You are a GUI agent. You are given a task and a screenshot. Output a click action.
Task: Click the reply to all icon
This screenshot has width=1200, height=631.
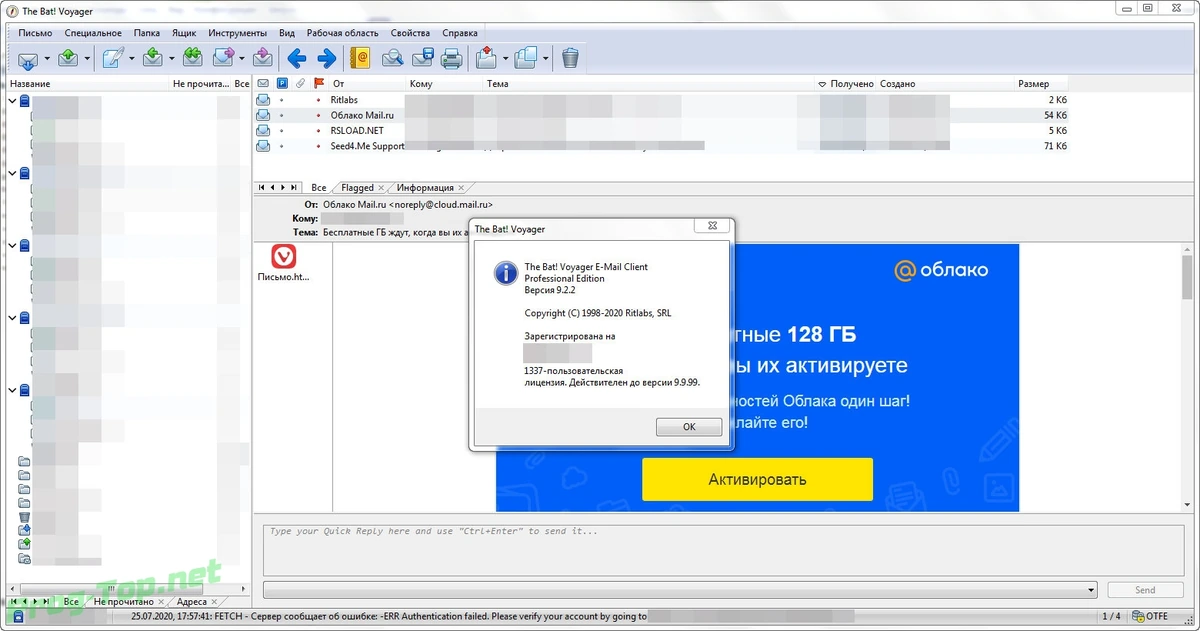tap(193, 58)
